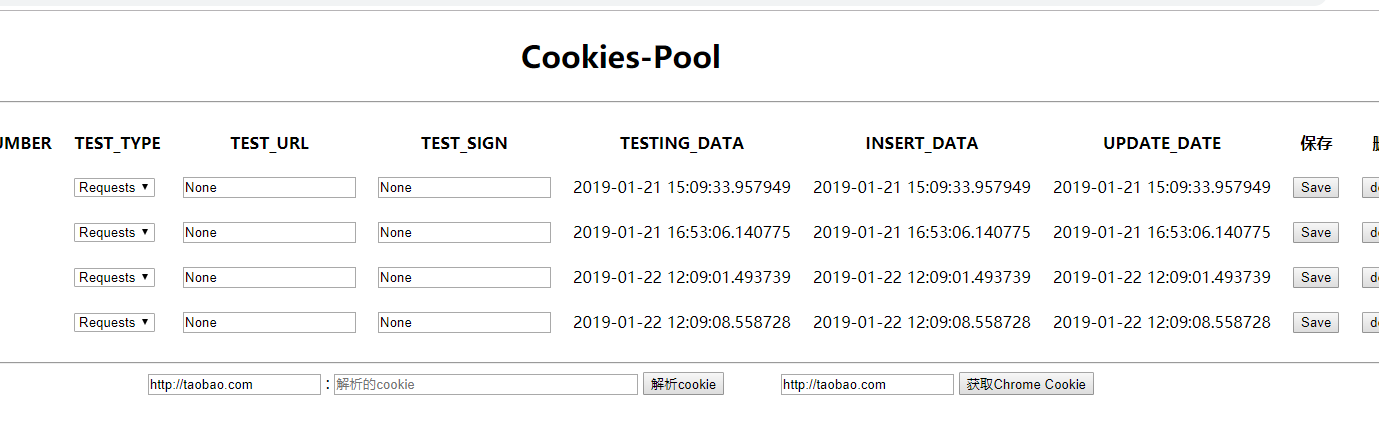The height and width of the screenshot is (431, 1379).
Task: Save the 2019-01-21 16:53:06 row
Action: pos(1315,233)
